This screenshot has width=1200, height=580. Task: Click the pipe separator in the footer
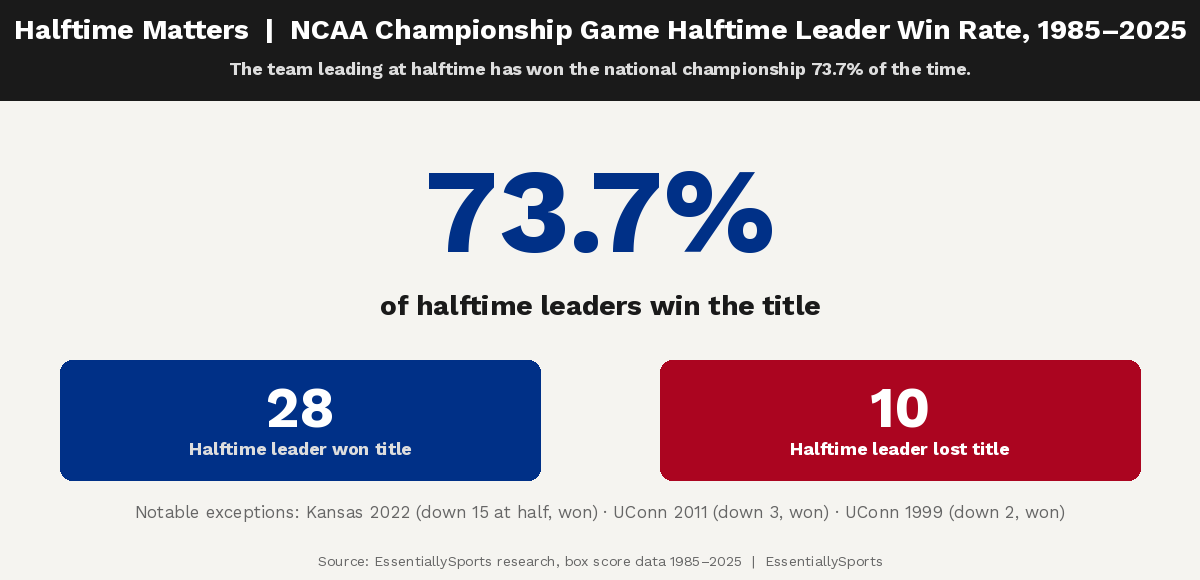753,562
